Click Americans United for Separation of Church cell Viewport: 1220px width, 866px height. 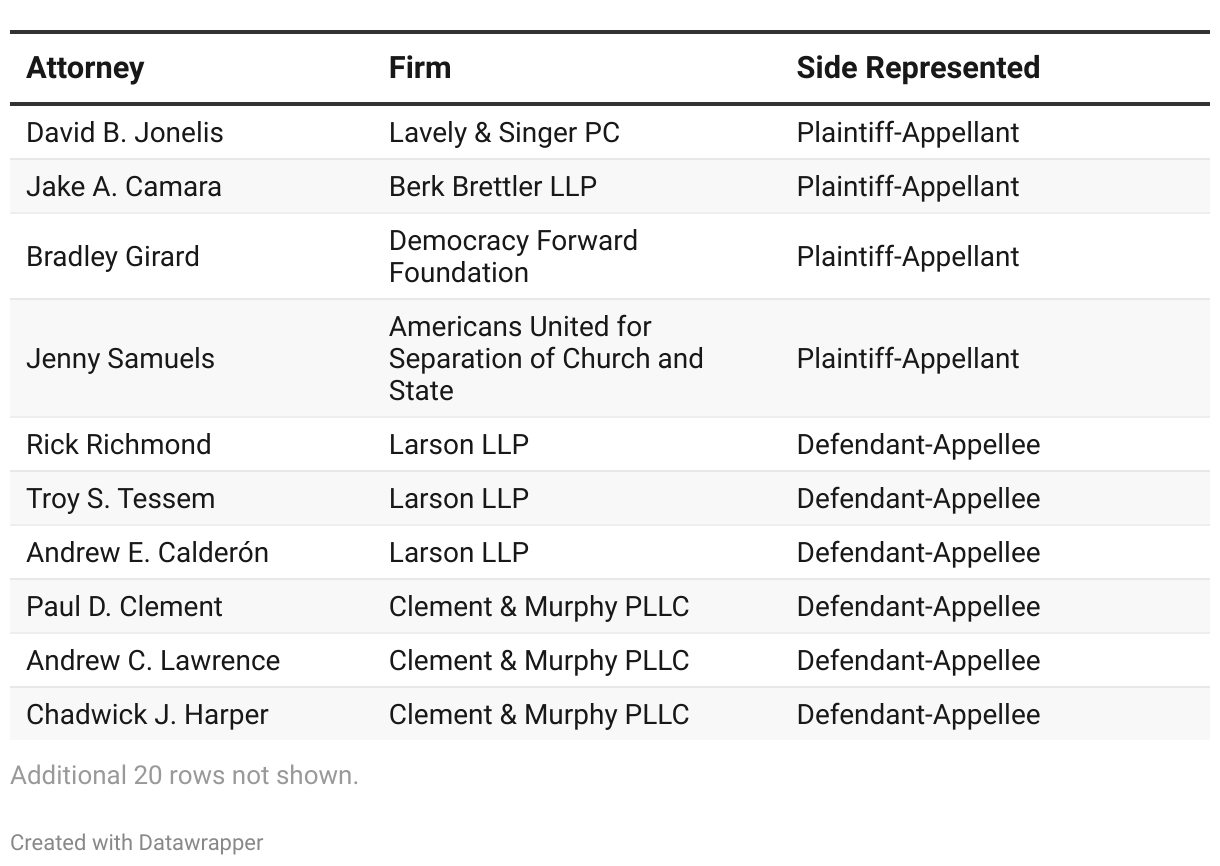(545, 359)
